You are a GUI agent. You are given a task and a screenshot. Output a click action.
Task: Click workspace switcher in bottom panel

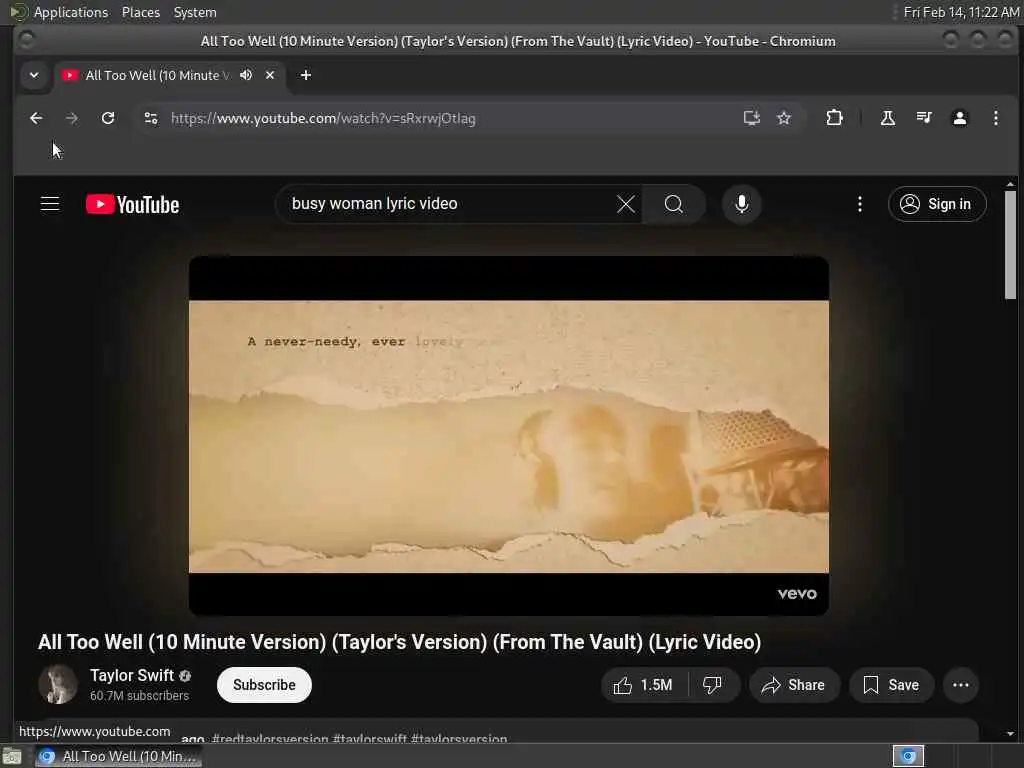pos(908,756)
